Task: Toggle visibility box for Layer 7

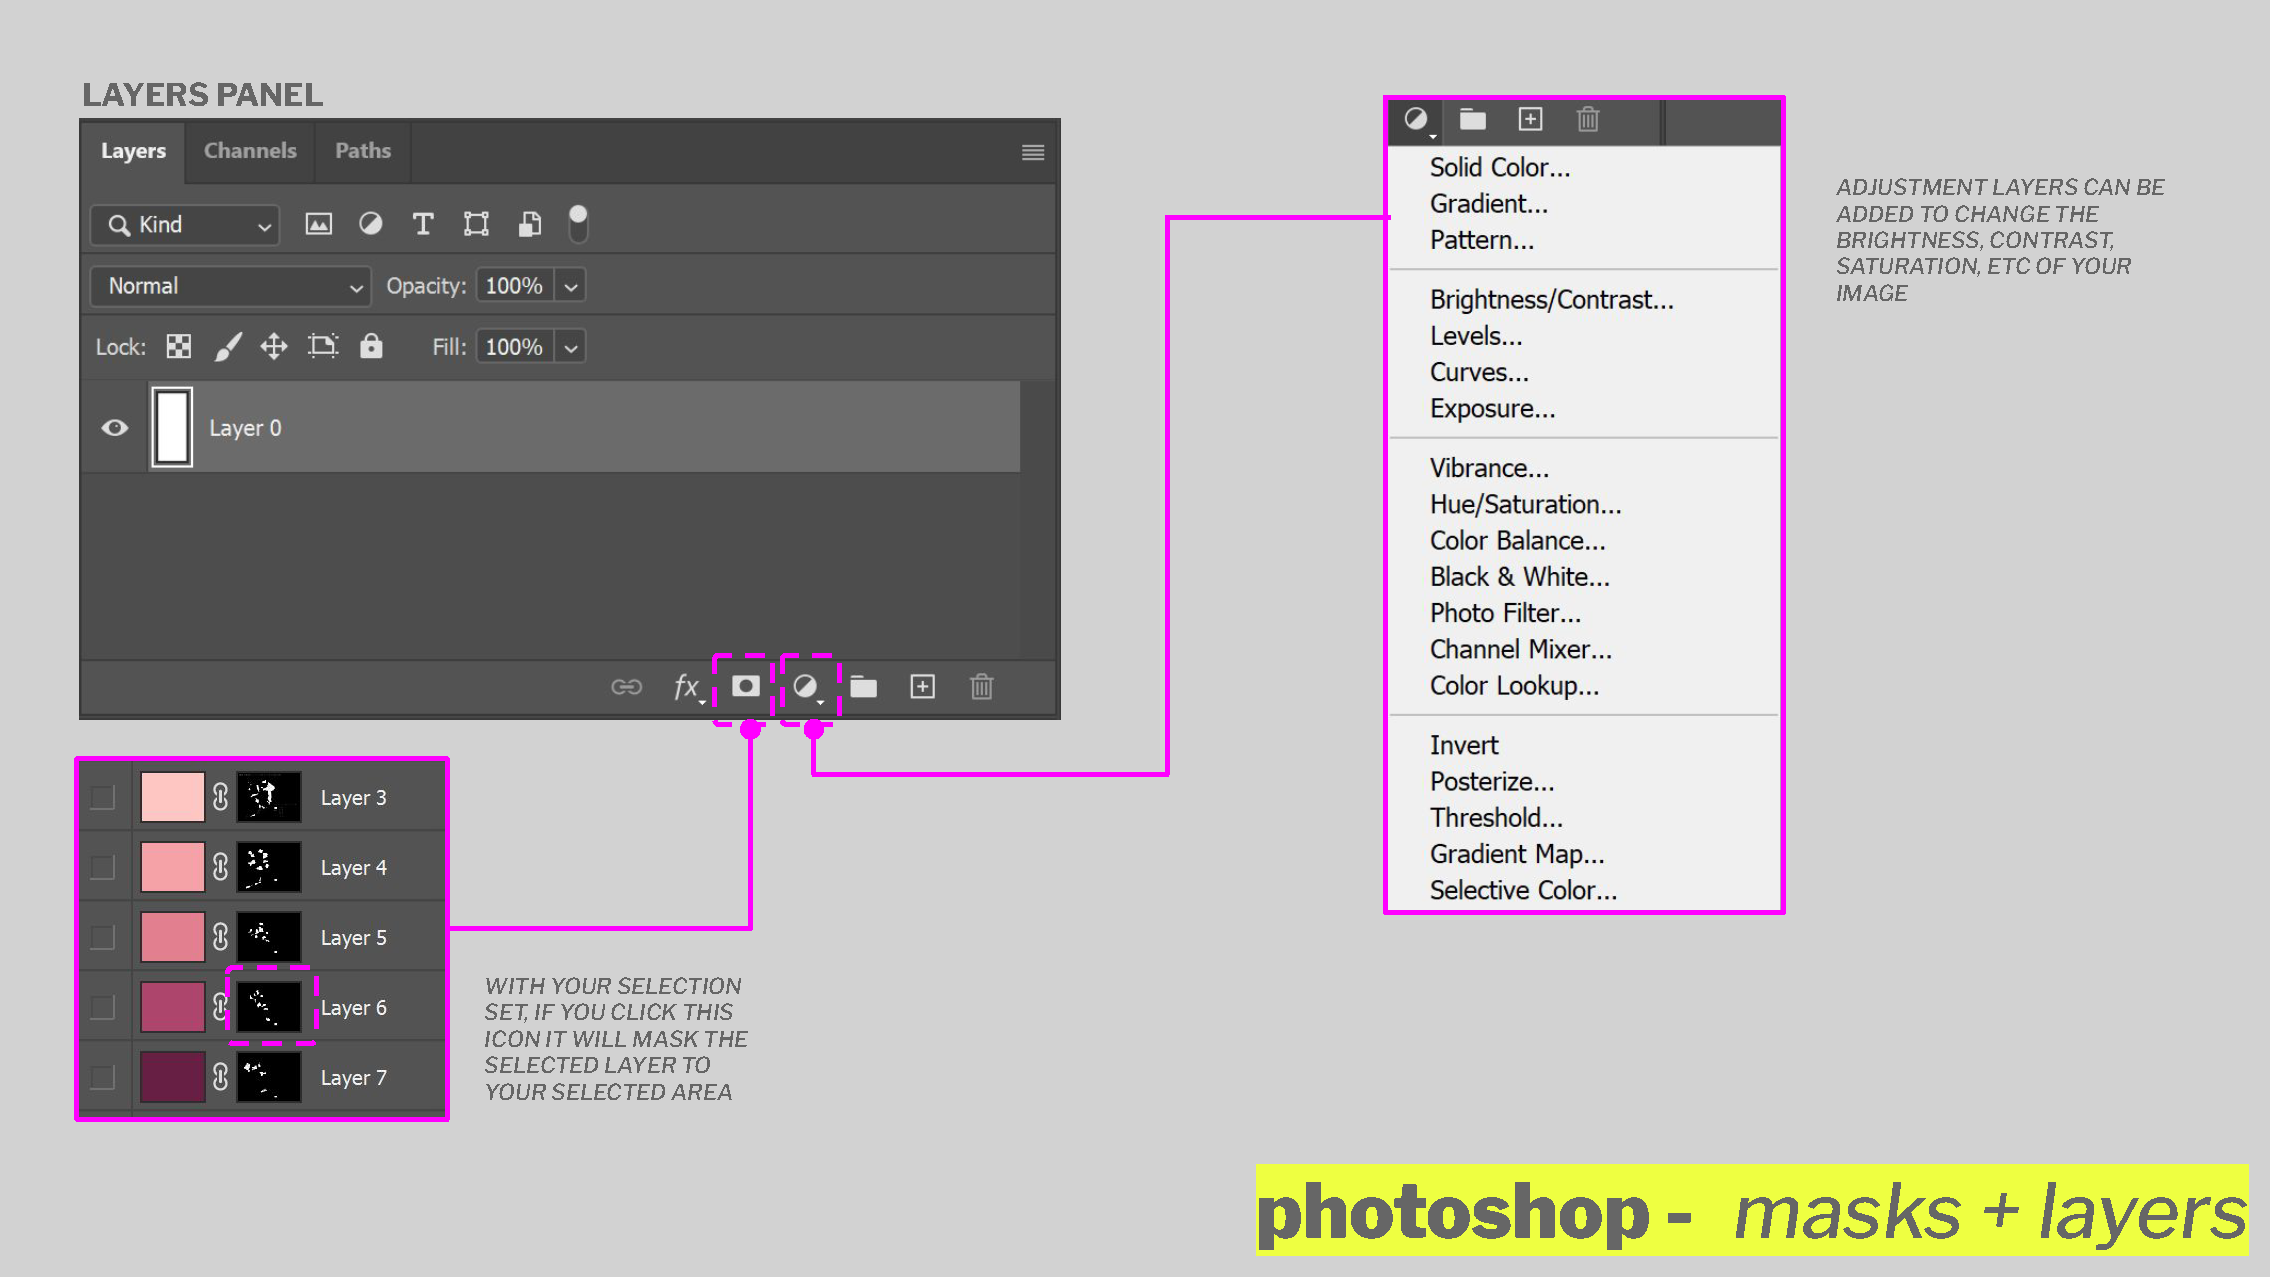Action: (x=103, y=1077)
